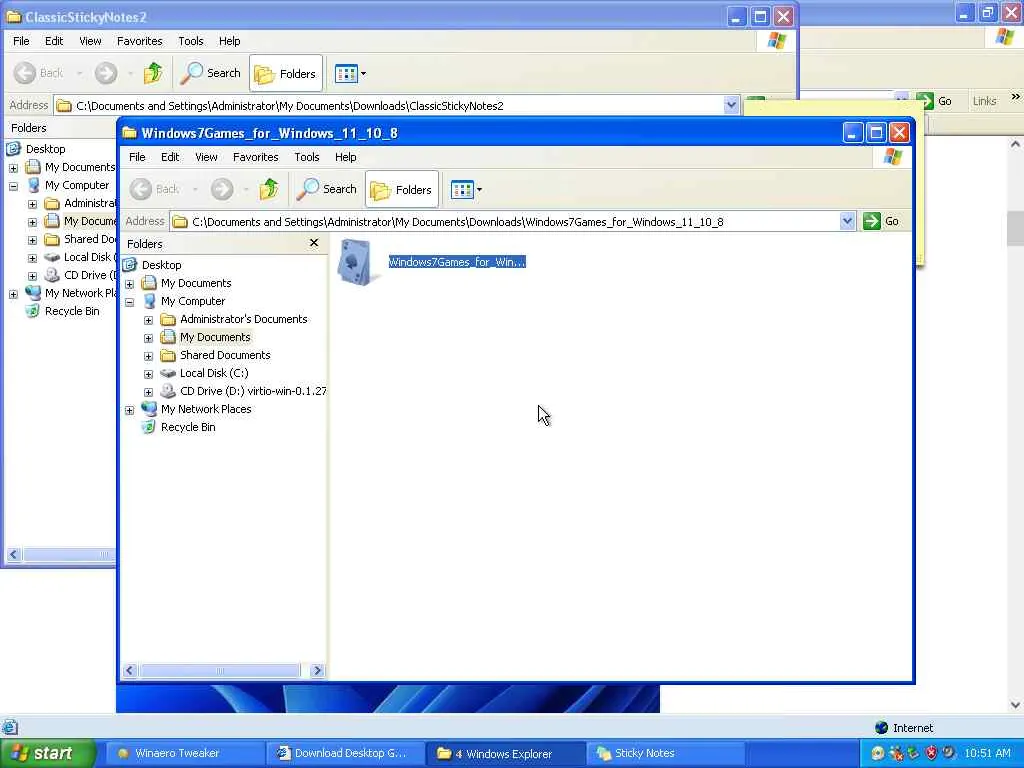Select My Network Places in front tree
The image size is (1024, 768).
(206, 409)
